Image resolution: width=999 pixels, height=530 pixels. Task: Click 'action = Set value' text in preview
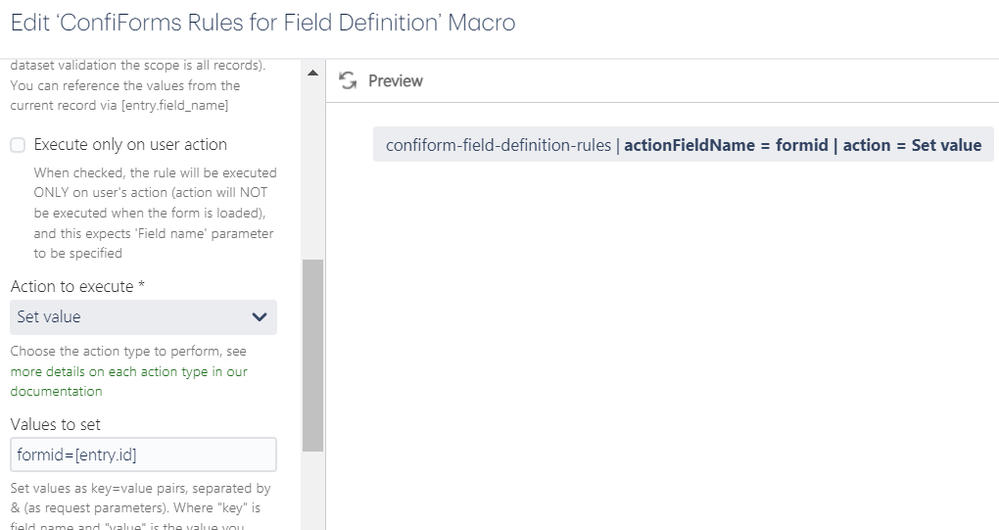point(912,145)
